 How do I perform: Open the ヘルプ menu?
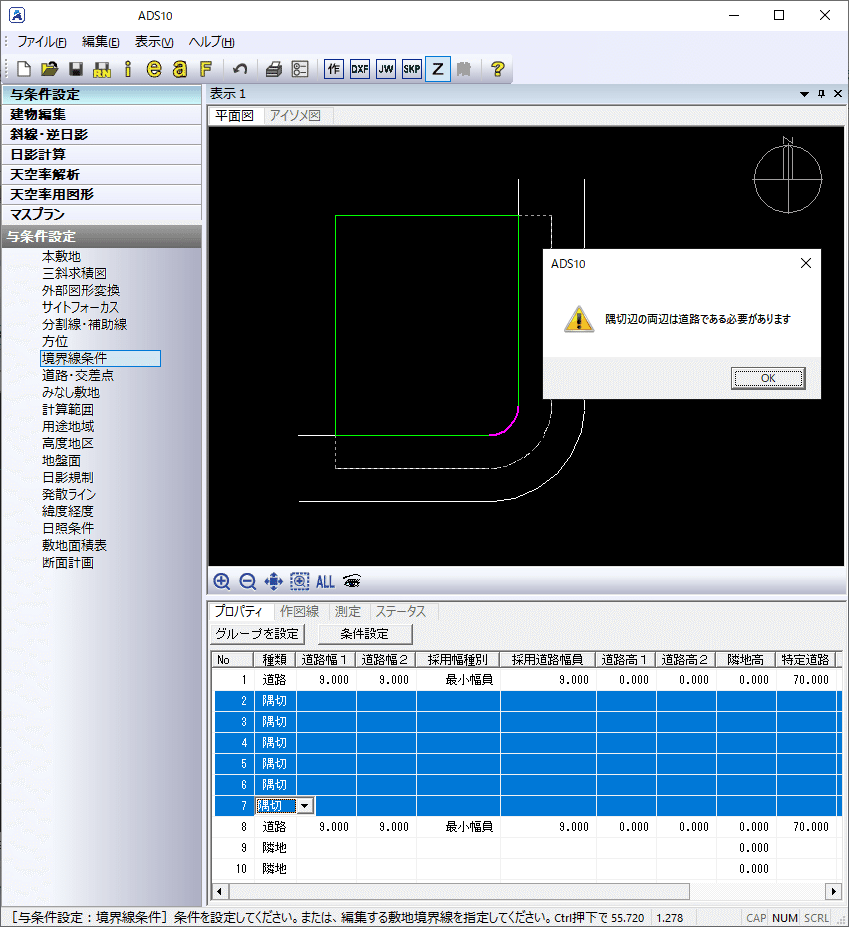tap(212, 42)
